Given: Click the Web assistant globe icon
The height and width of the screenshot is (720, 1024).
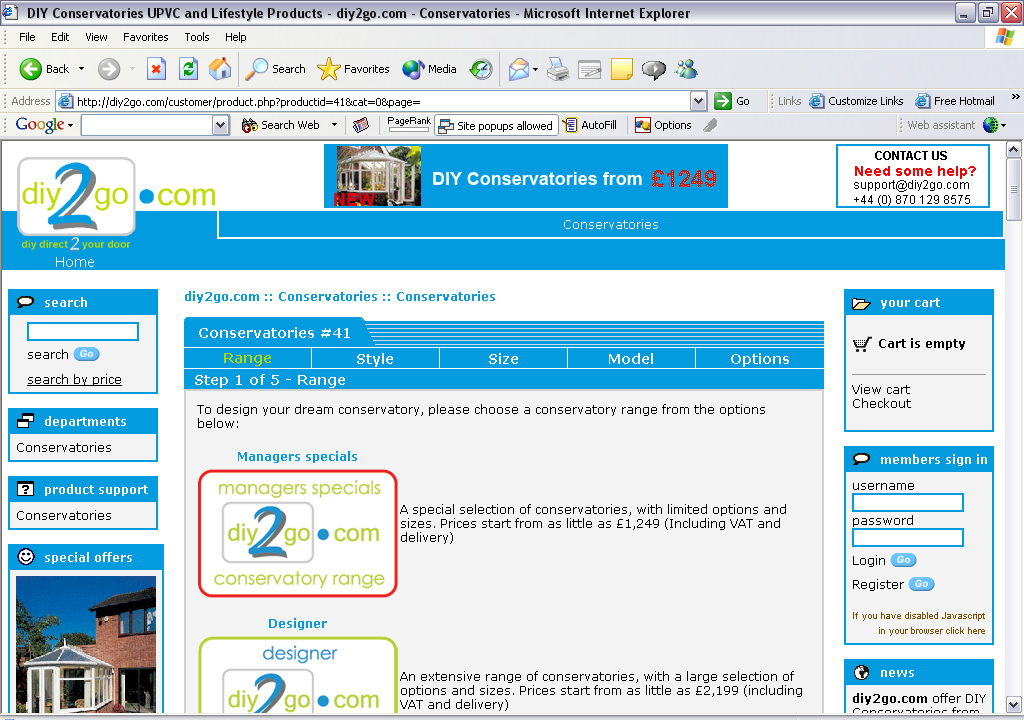Looking at the screenshot, I should tap(991, 125).
